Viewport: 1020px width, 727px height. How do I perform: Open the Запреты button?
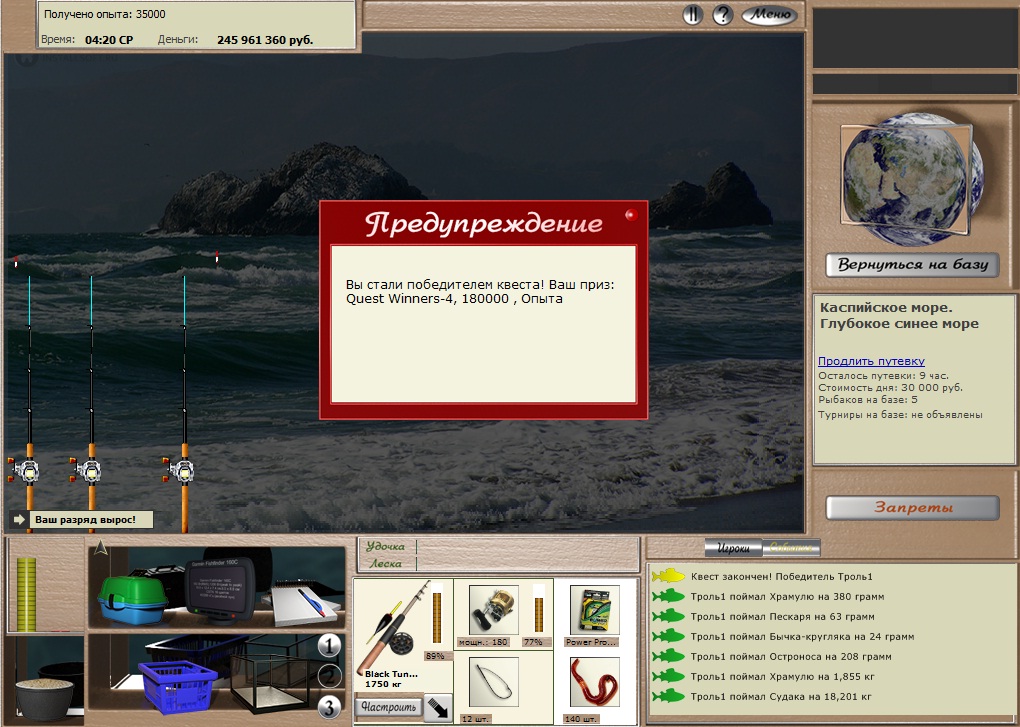tap(912, 507)
